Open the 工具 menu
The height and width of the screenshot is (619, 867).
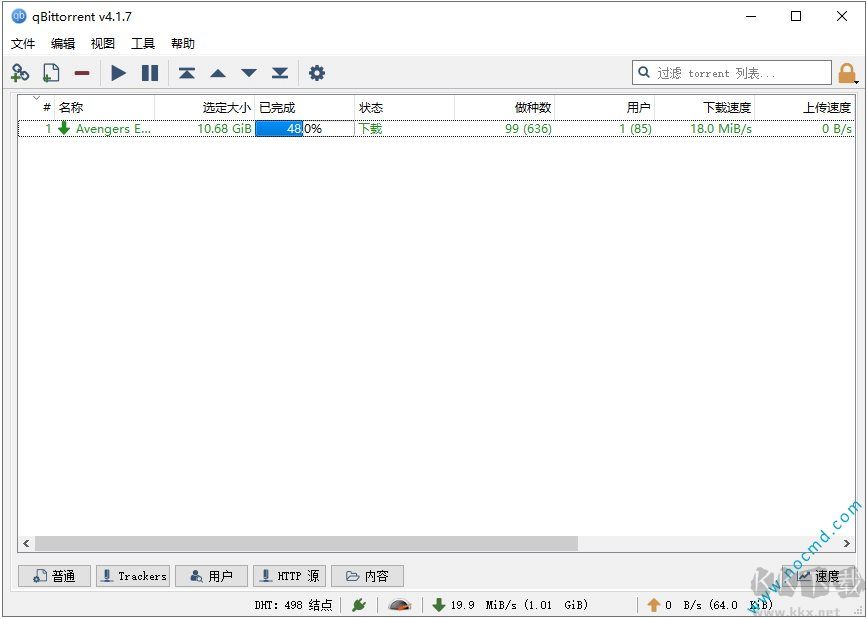coord(143,44)
